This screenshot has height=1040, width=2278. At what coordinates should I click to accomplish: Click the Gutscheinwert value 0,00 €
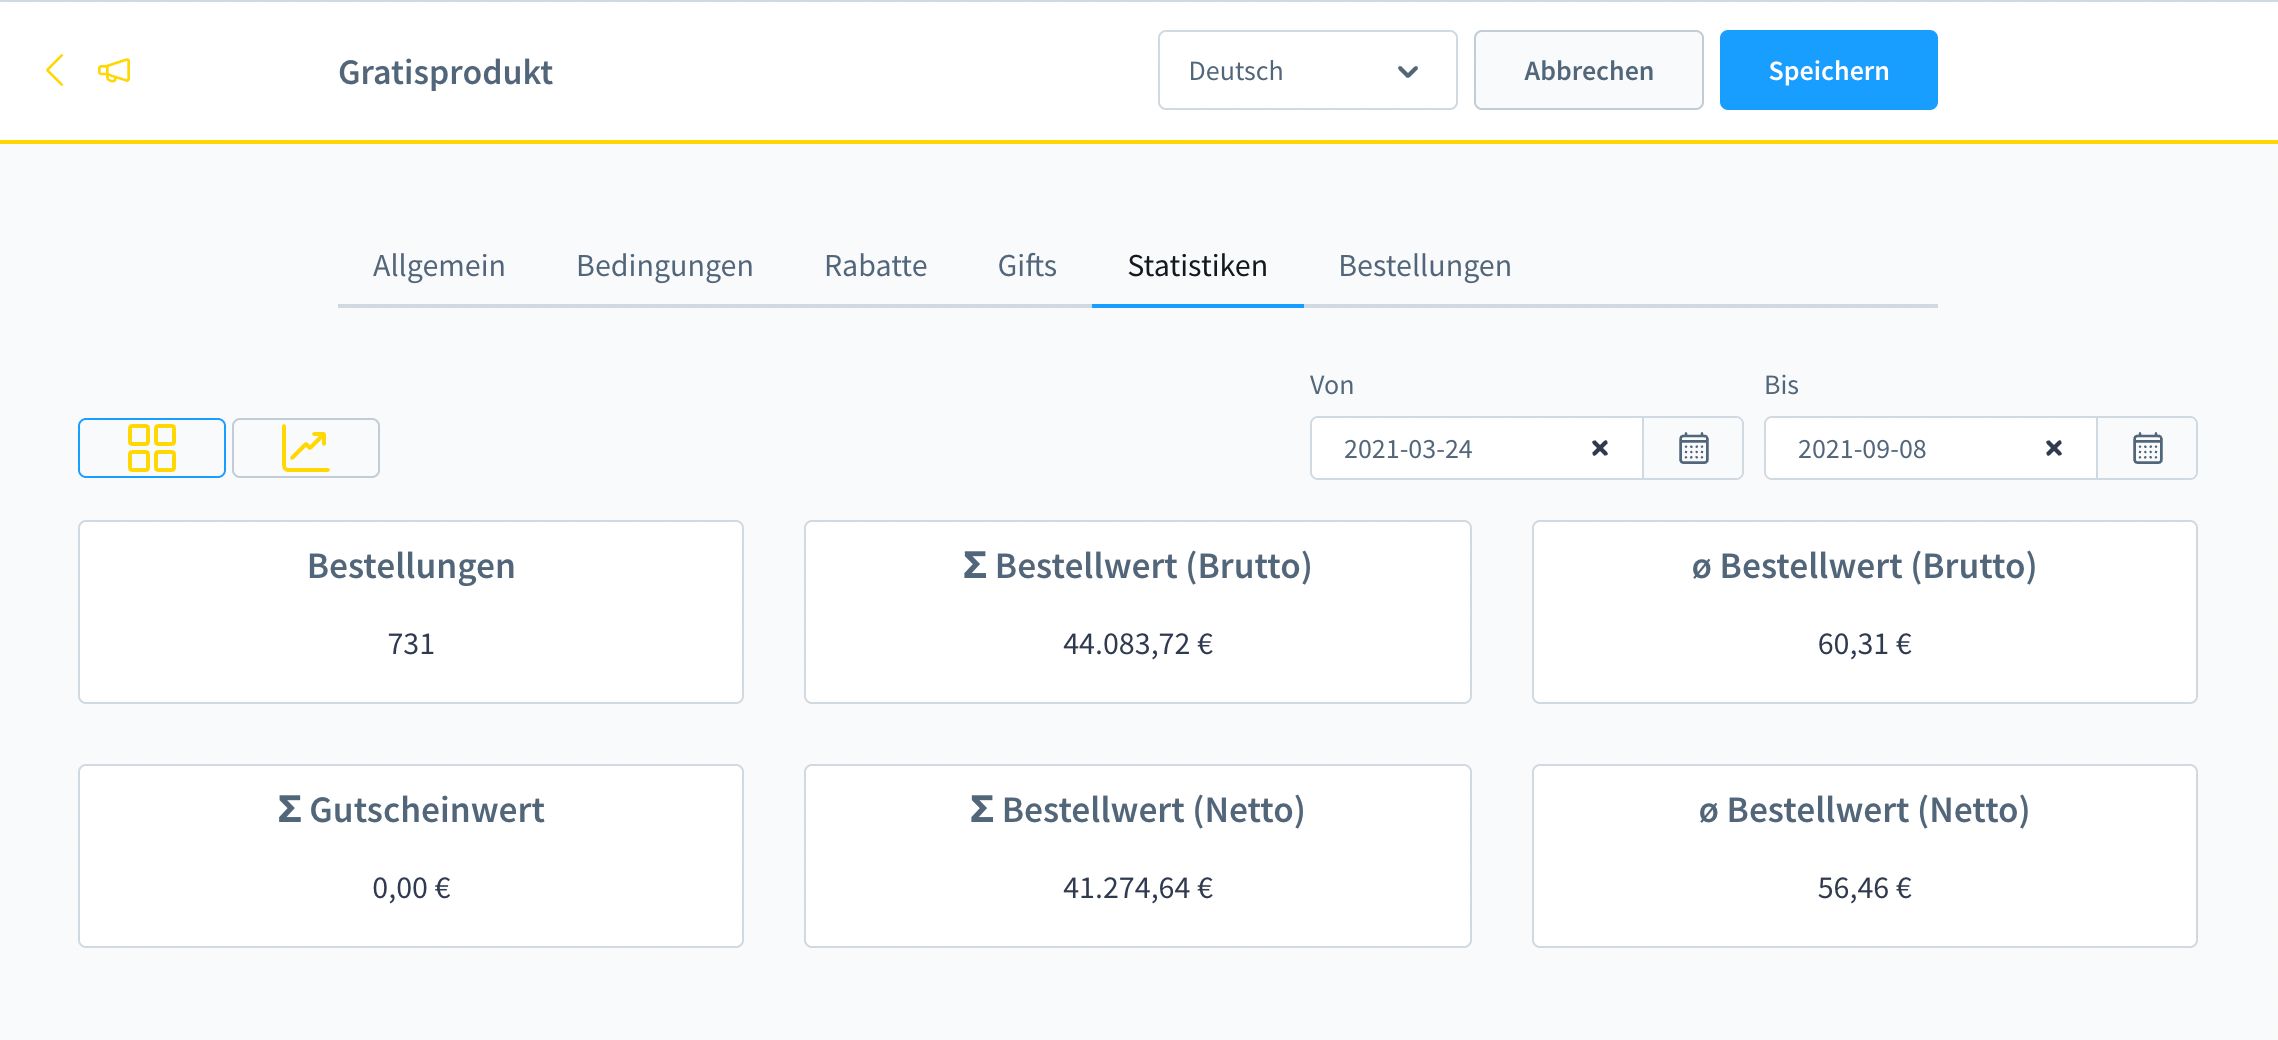tap(411, 888)
